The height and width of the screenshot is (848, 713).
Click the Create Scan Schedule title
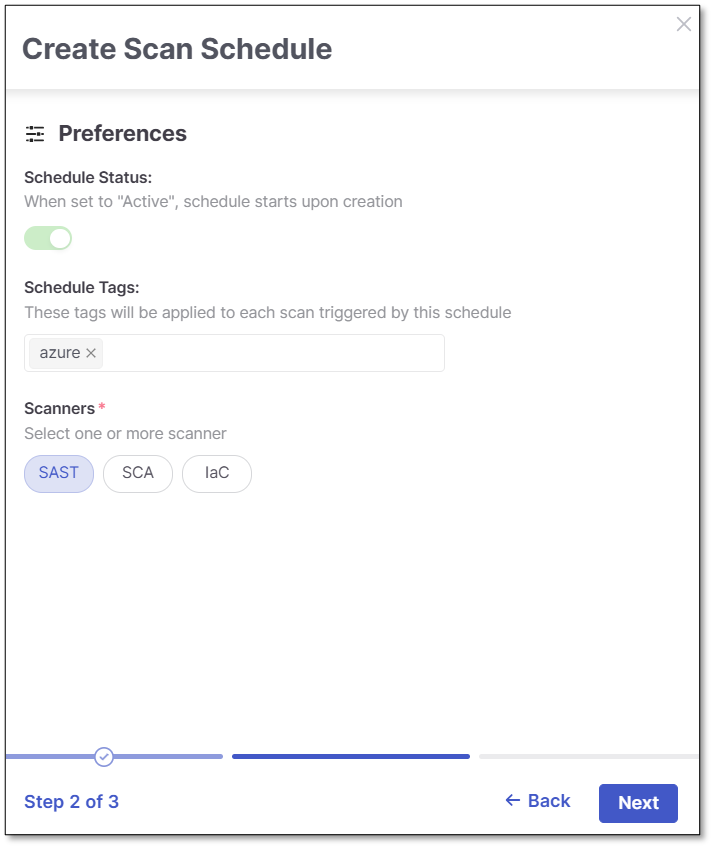[x=177, y=49]
